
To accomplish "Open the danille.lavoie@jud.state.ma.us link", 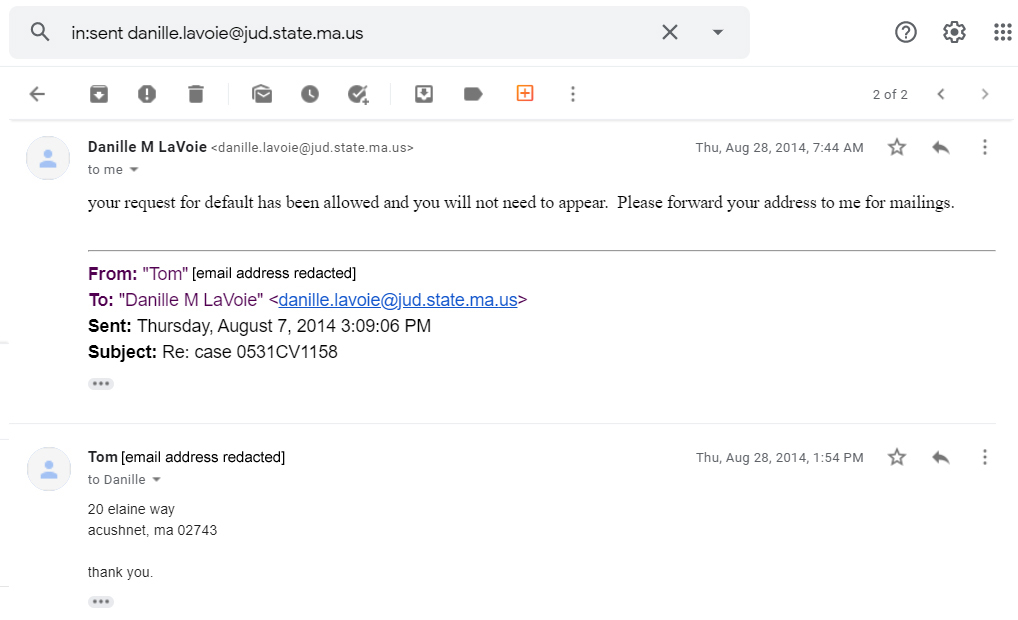I will pyautogui.click(x=398, y=300).
